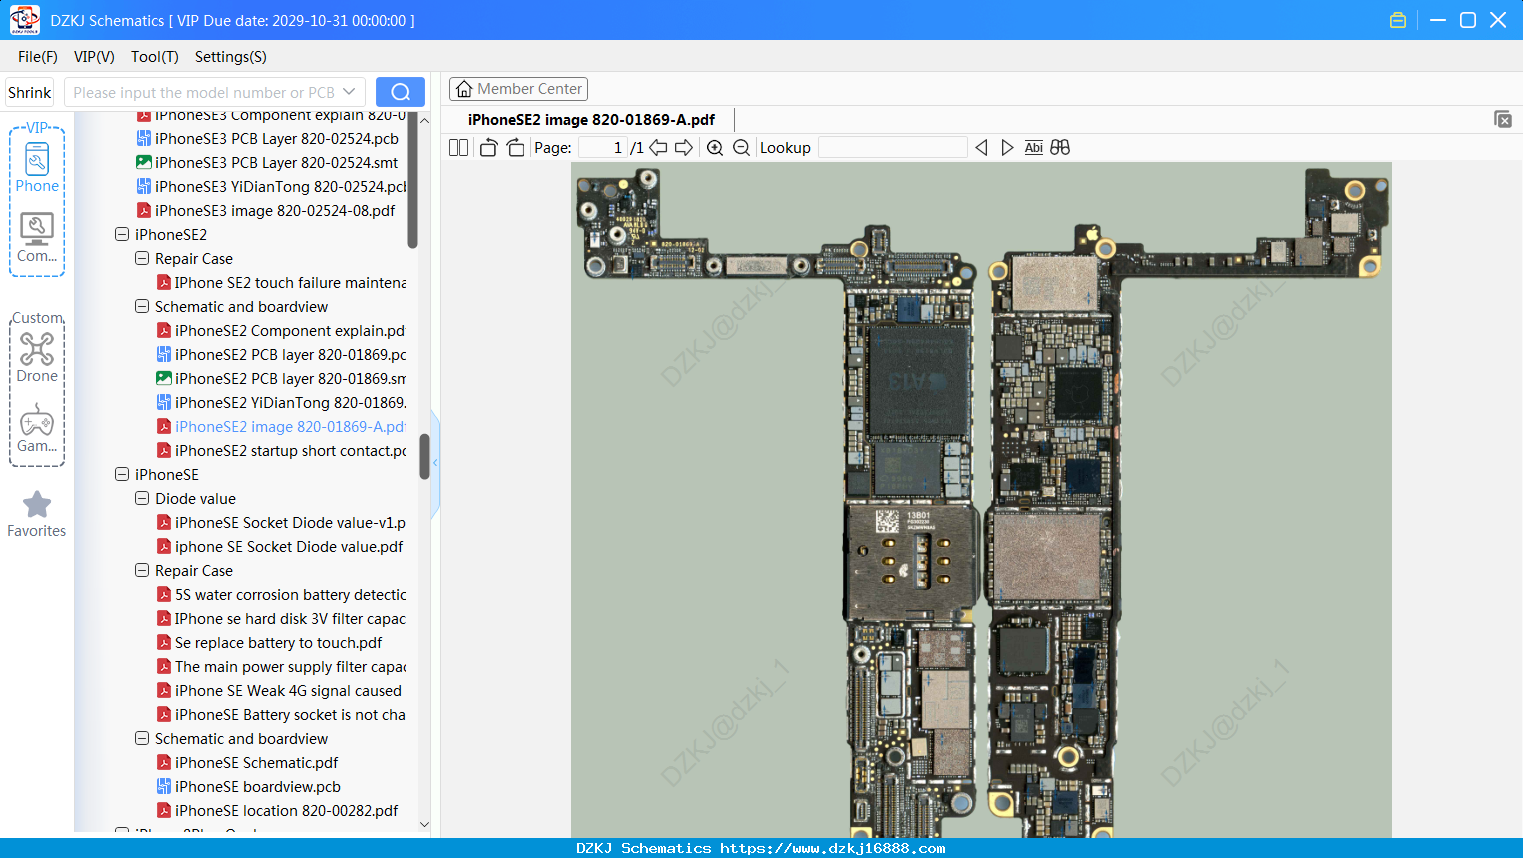Open iPhoneSE2 startup short contact file
The width and height of the screenshot is (1523, 858).
[x=281, y=451]
